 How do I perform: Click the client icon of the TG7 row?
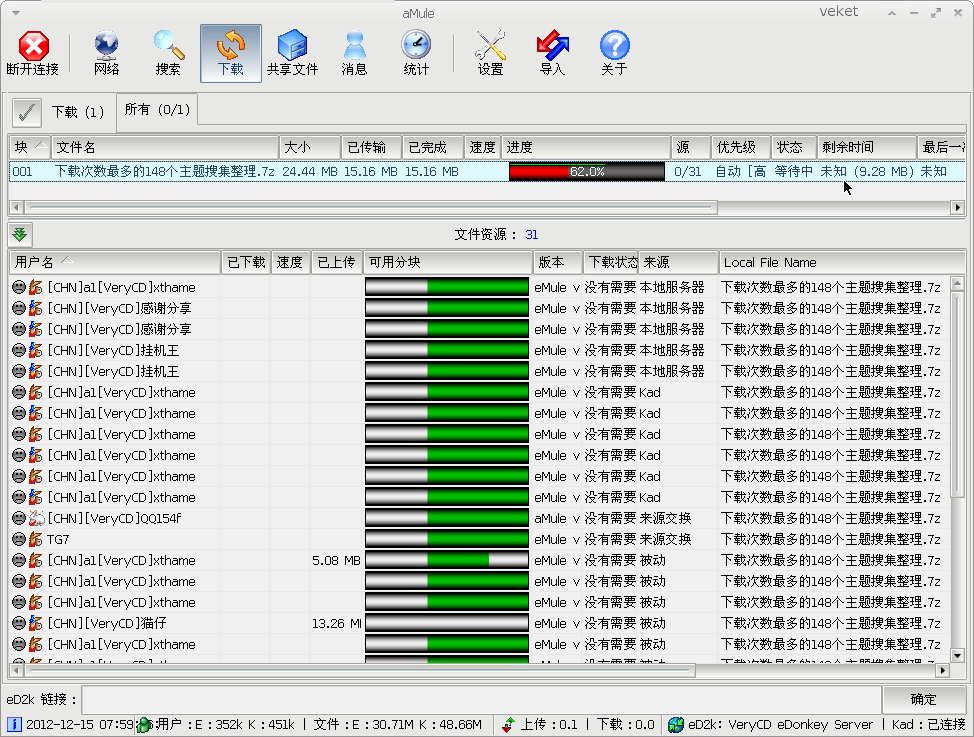tap(36, 539)
